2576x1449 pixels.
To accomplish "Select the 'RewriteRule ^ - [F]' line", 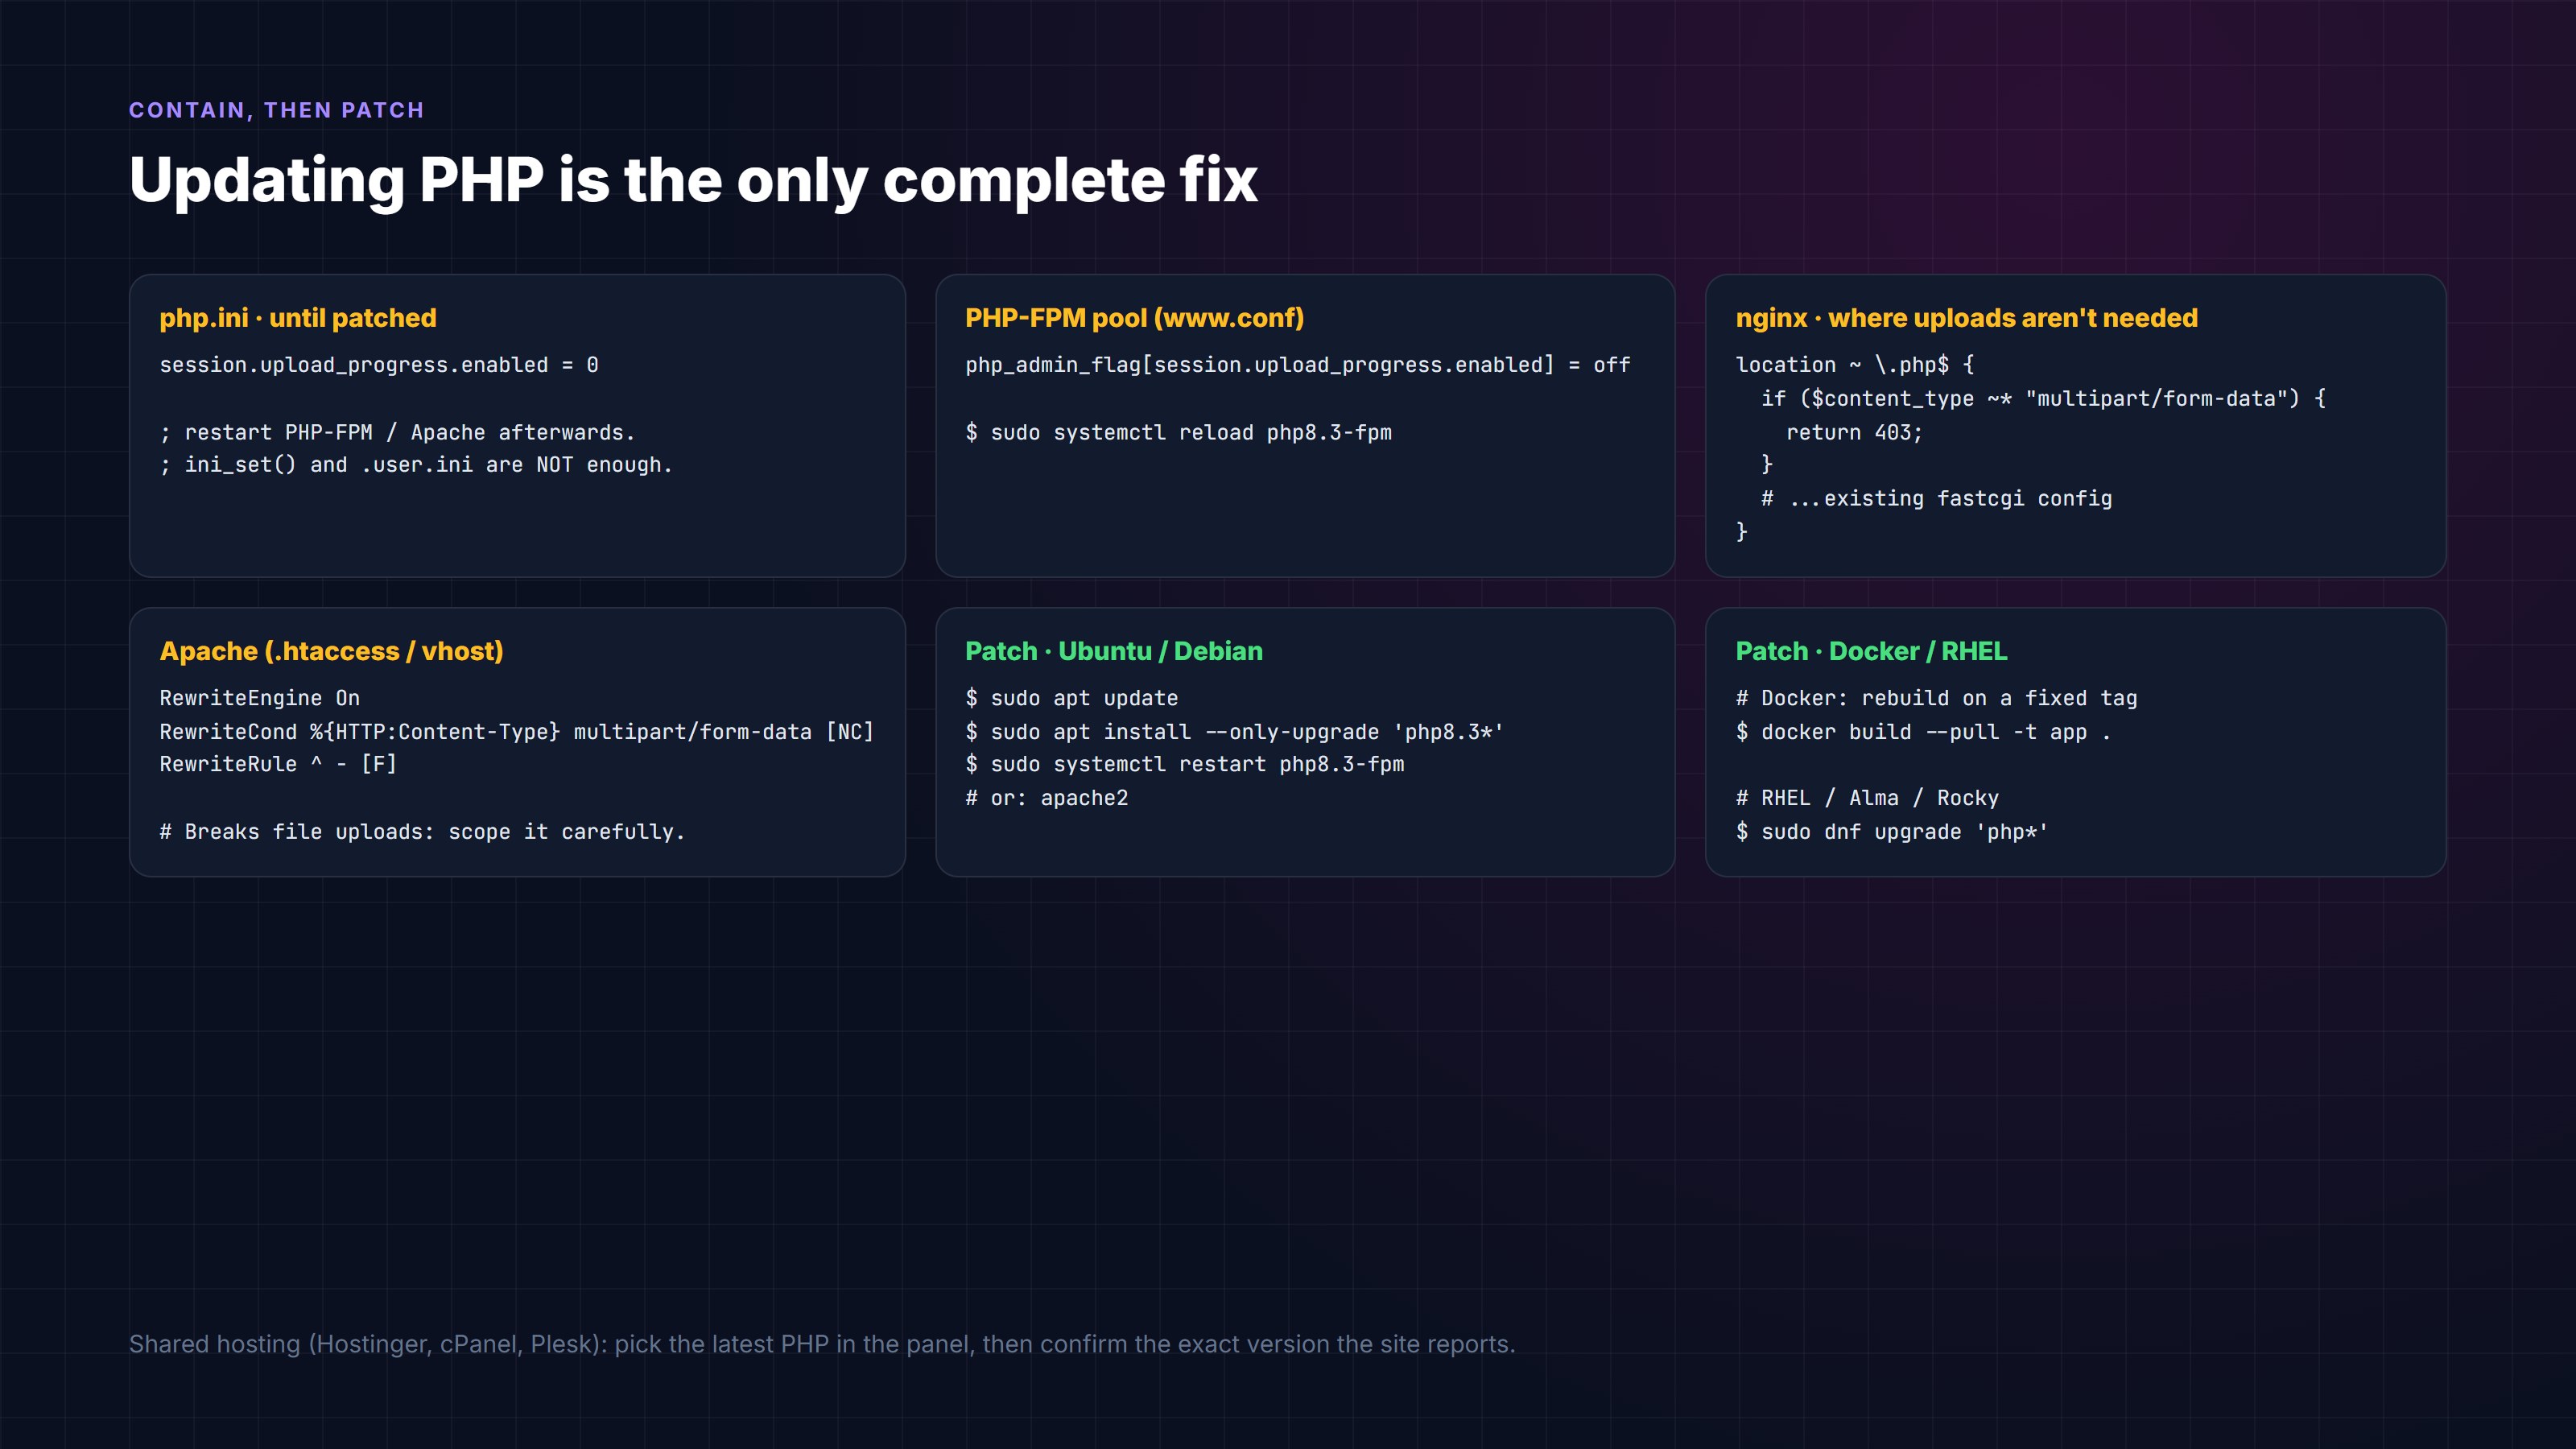I will point(278,764).
